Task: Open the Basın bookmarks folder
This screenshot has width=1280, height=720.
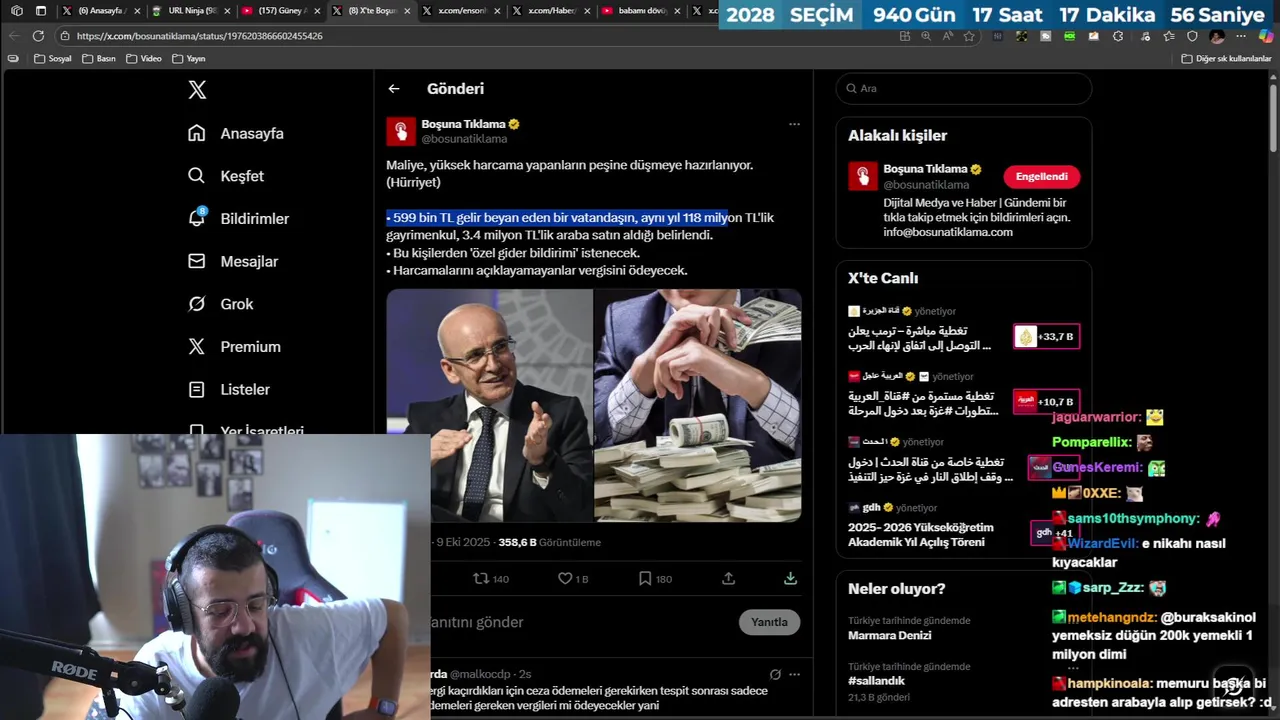Action: [98, 59]
